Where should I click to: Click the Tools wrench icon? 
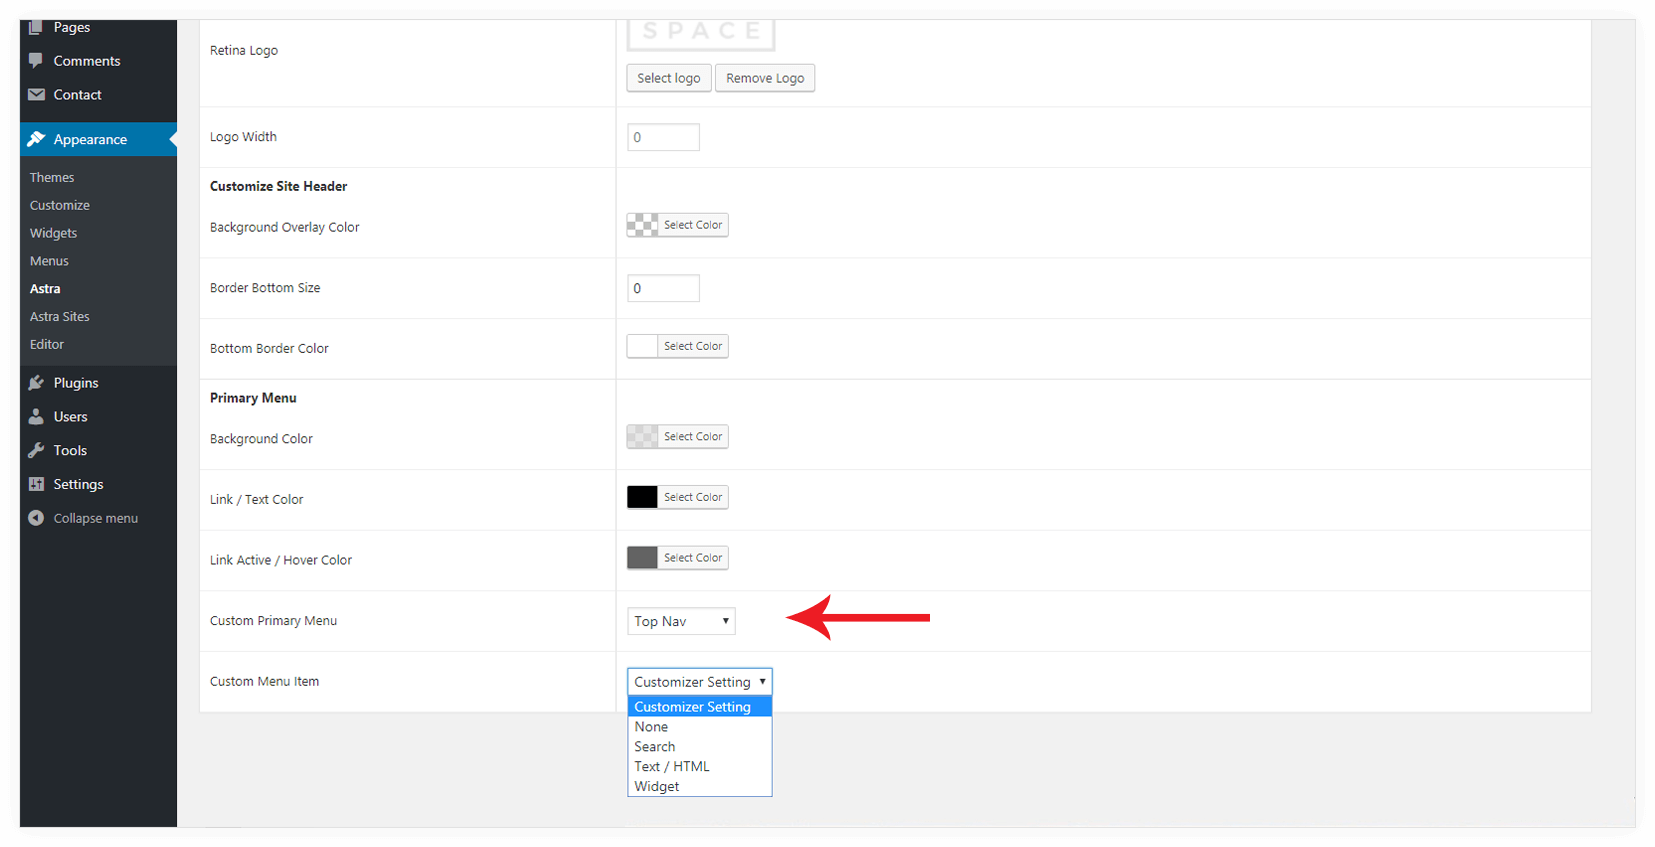(x=36, y=451)
